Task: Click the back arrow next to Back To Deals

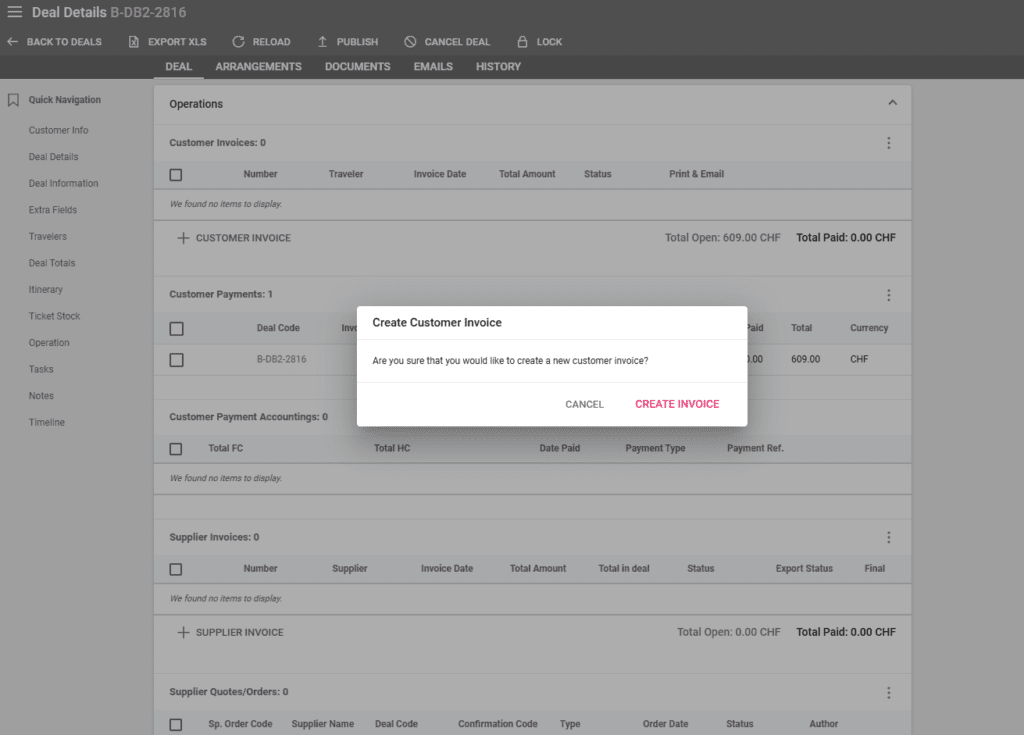Action: 12,41
